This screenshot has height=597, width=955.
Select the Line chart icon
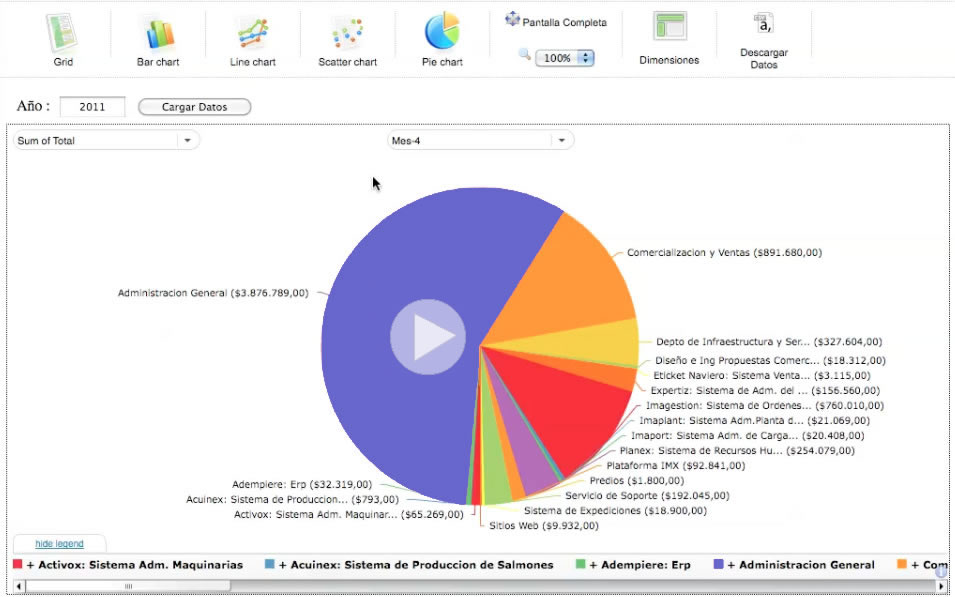pos(253,33)
